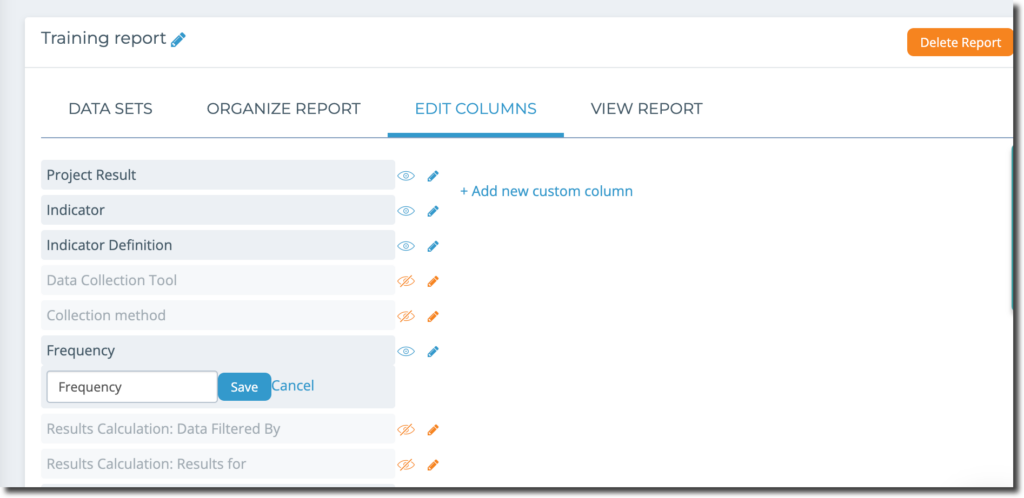Hide the Indicator column with eye icon
The width and height of the screenshot is (1024, 498).
406,211
